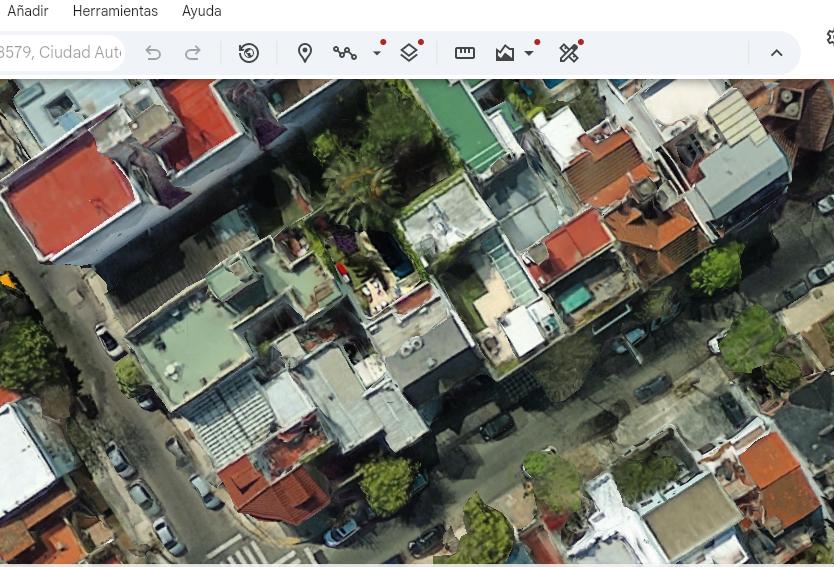This screenshot has height=567, width=834.
Task: Open settings gear at top right
Action: point(830,36)
